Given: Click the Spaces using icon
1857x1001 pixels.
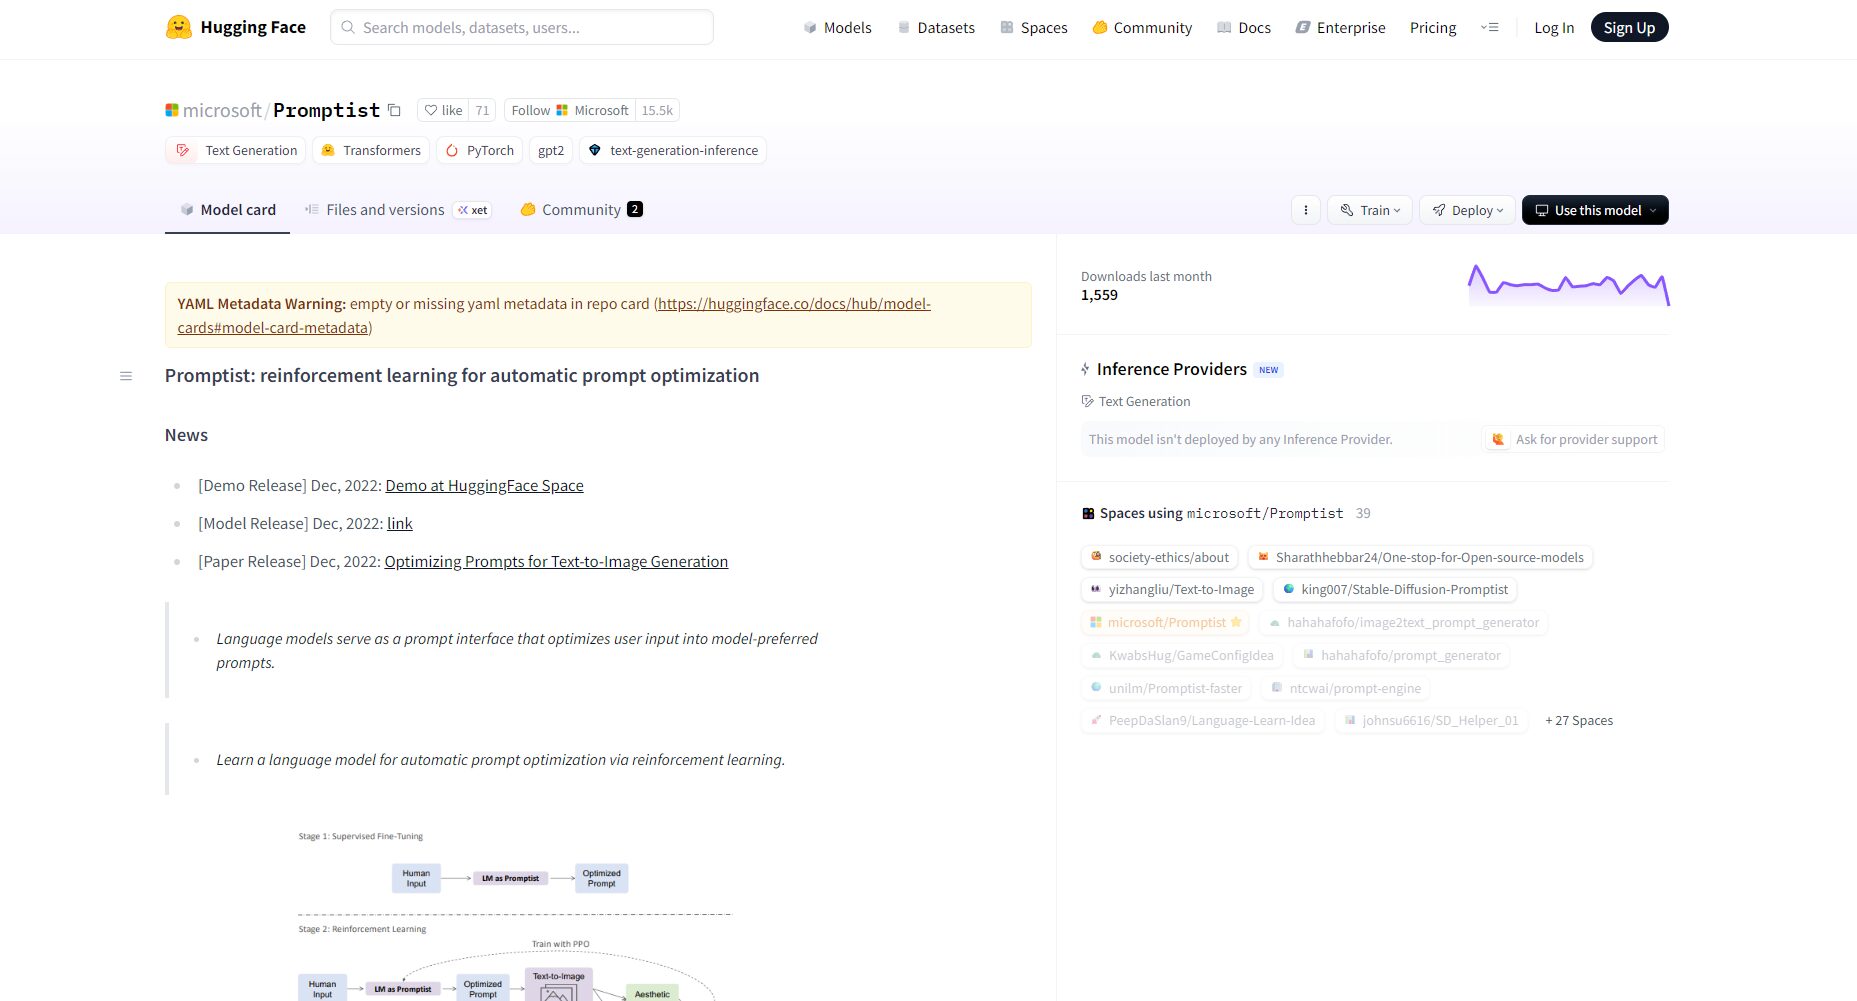Looking at the screenshot, I should pyautogui.click(x=1088, y=513).
